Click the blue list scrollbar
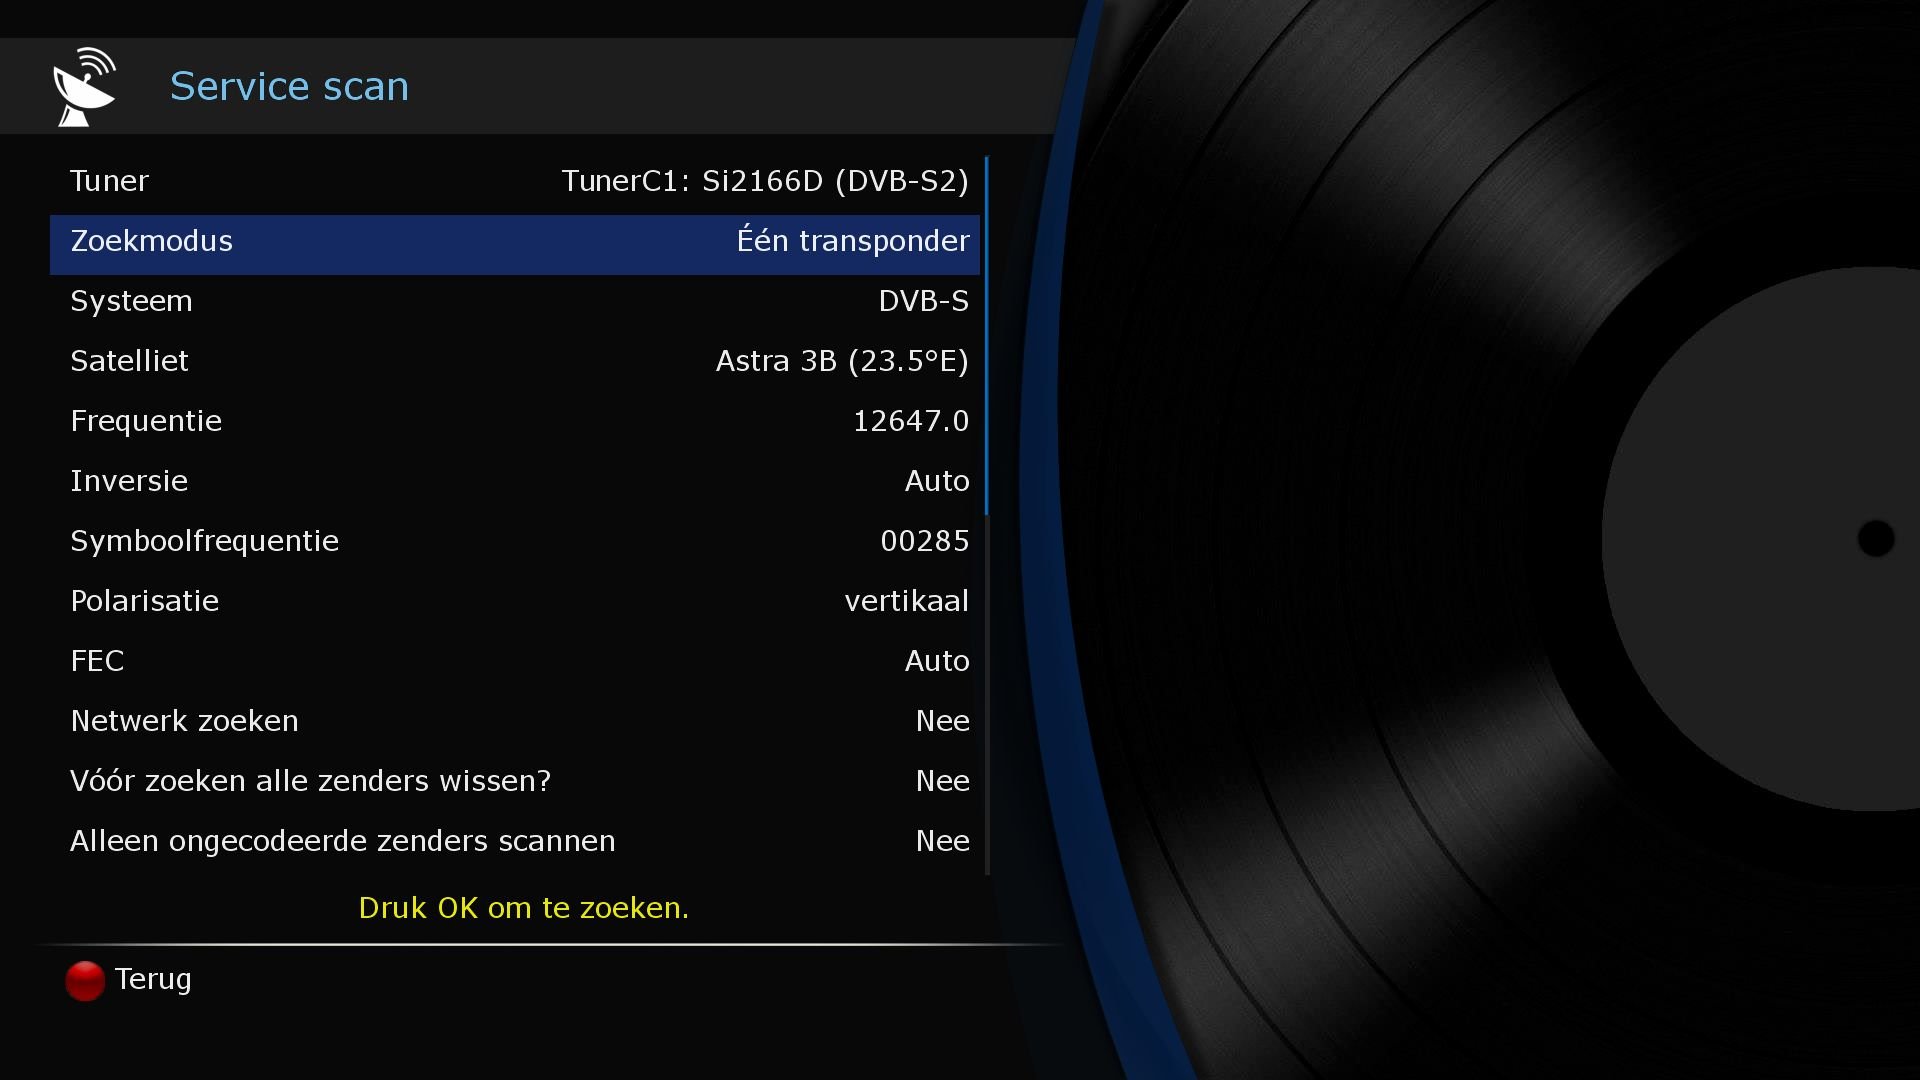Image resolution: width=1920 pixels, height=1080 pixels. click(x=986, y=335)
